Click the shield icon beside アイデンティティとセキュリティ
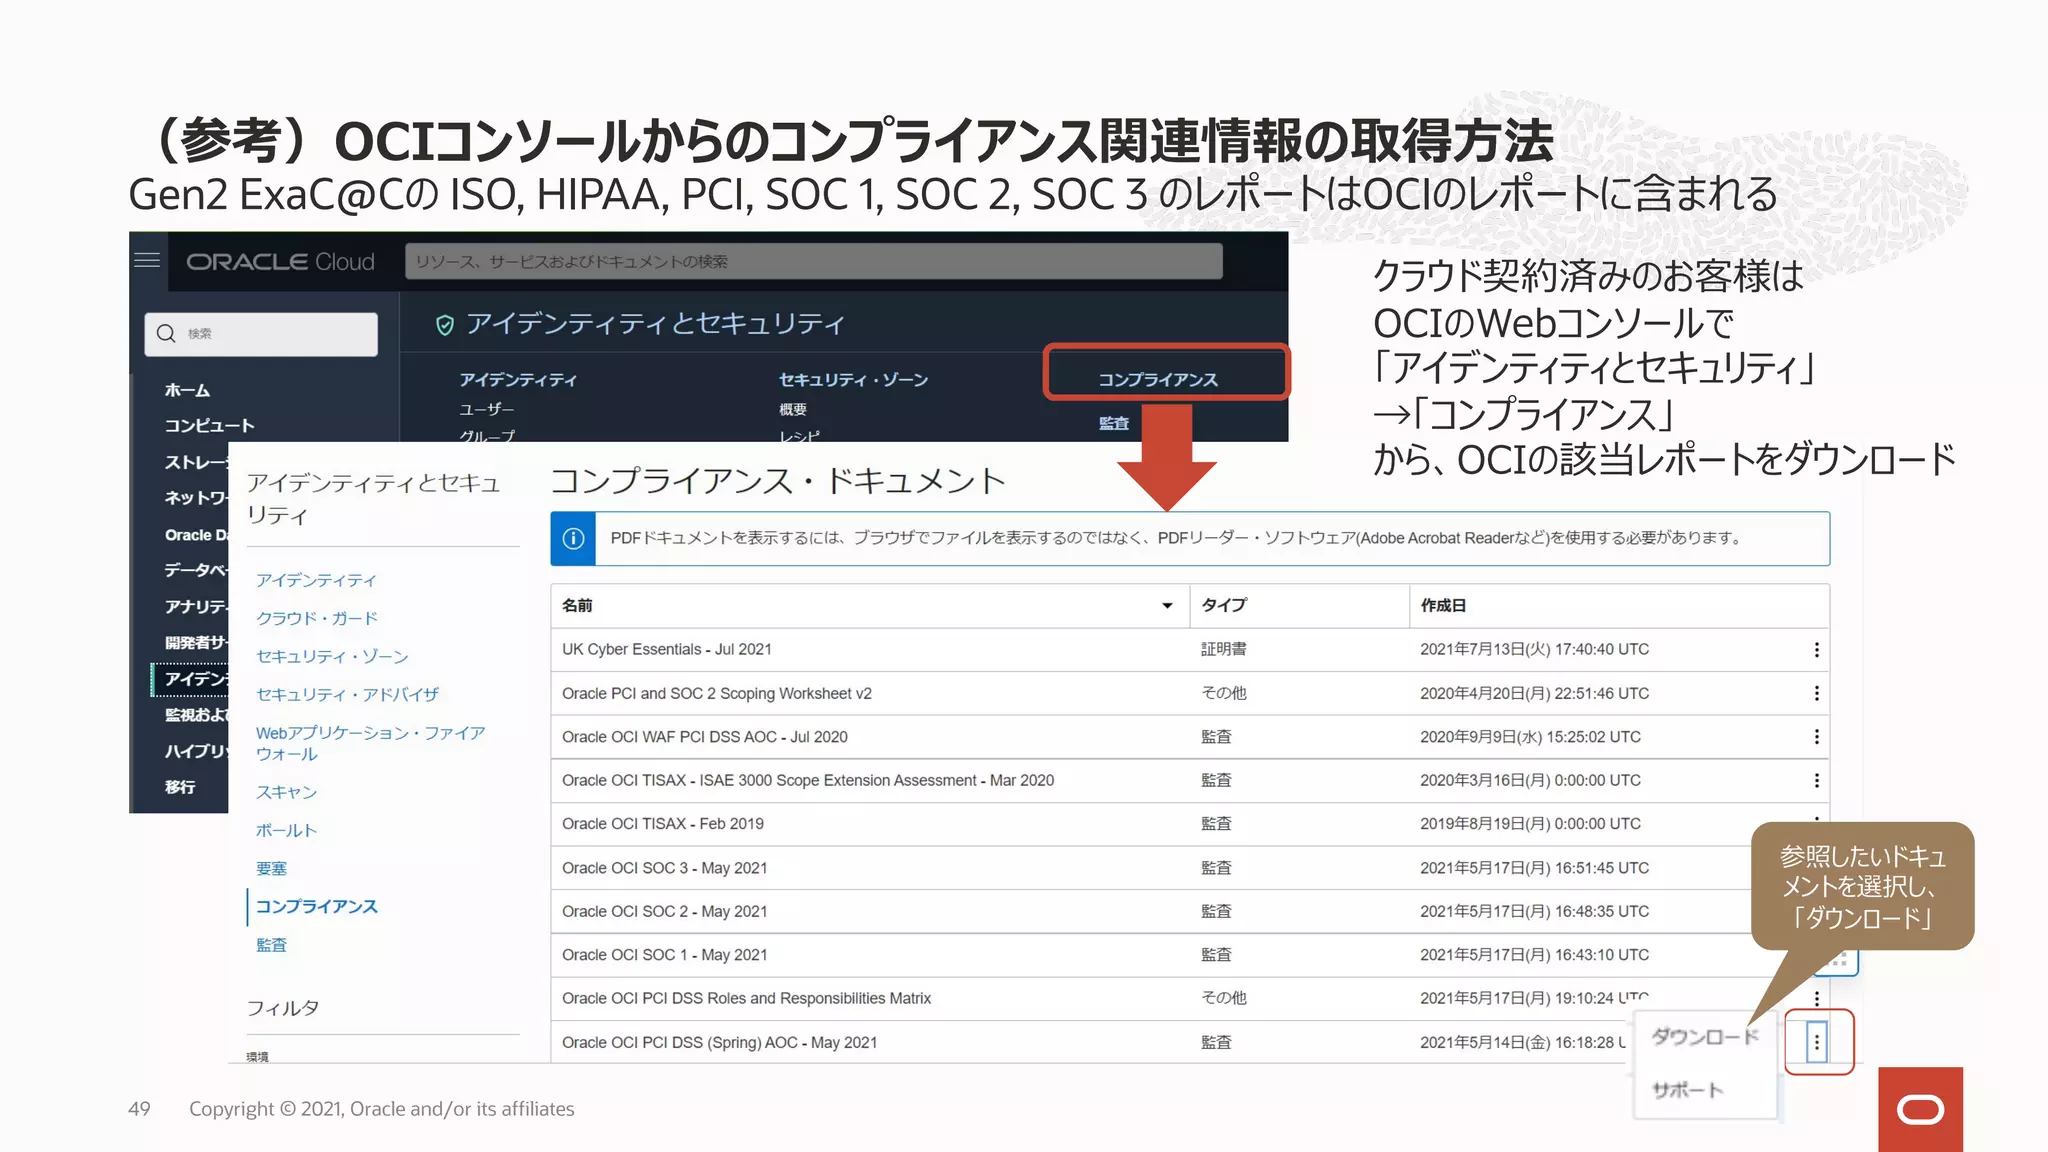Screen dimensions: 2048x1152 [445, 325]
